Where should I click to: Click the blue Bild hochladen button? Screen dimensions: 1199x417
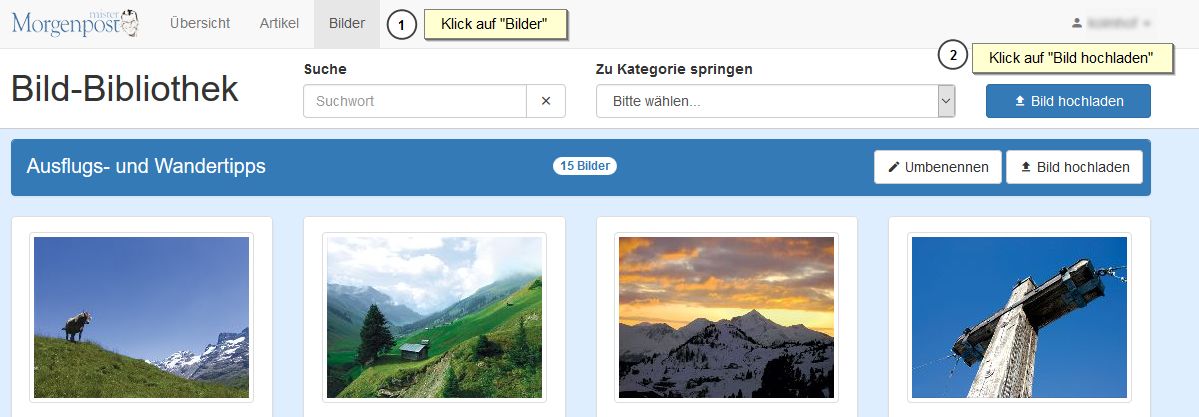coord(1068,101)
